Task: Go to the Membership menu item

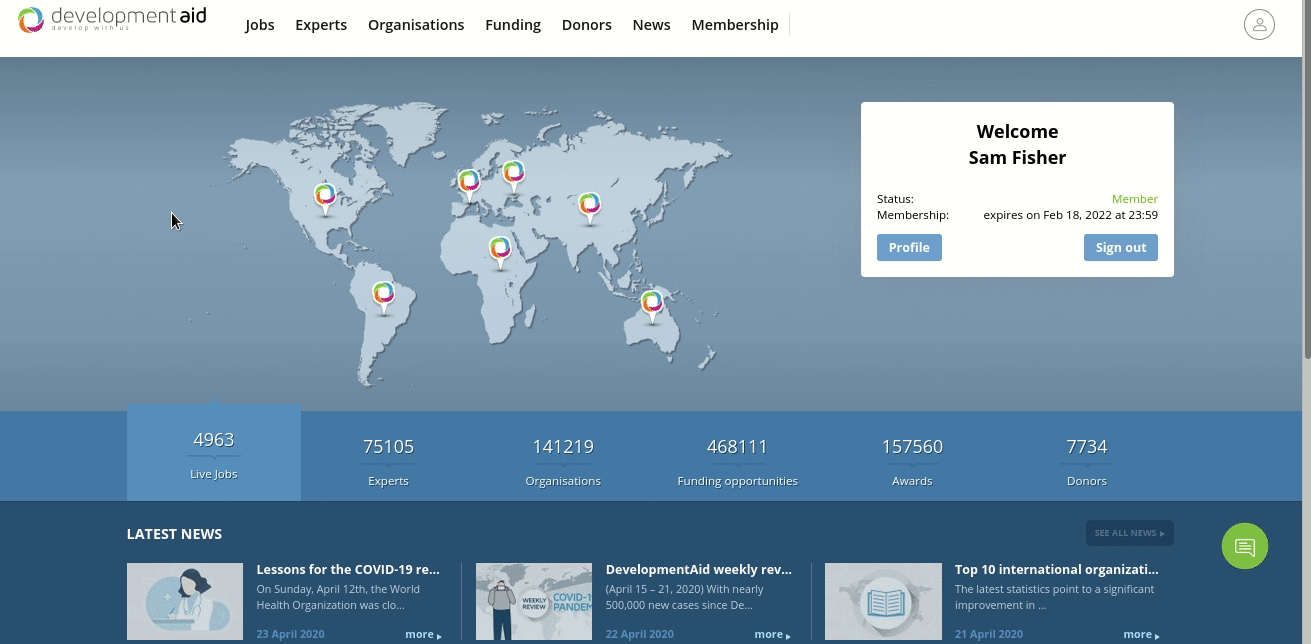Action: tap(735, 25)
